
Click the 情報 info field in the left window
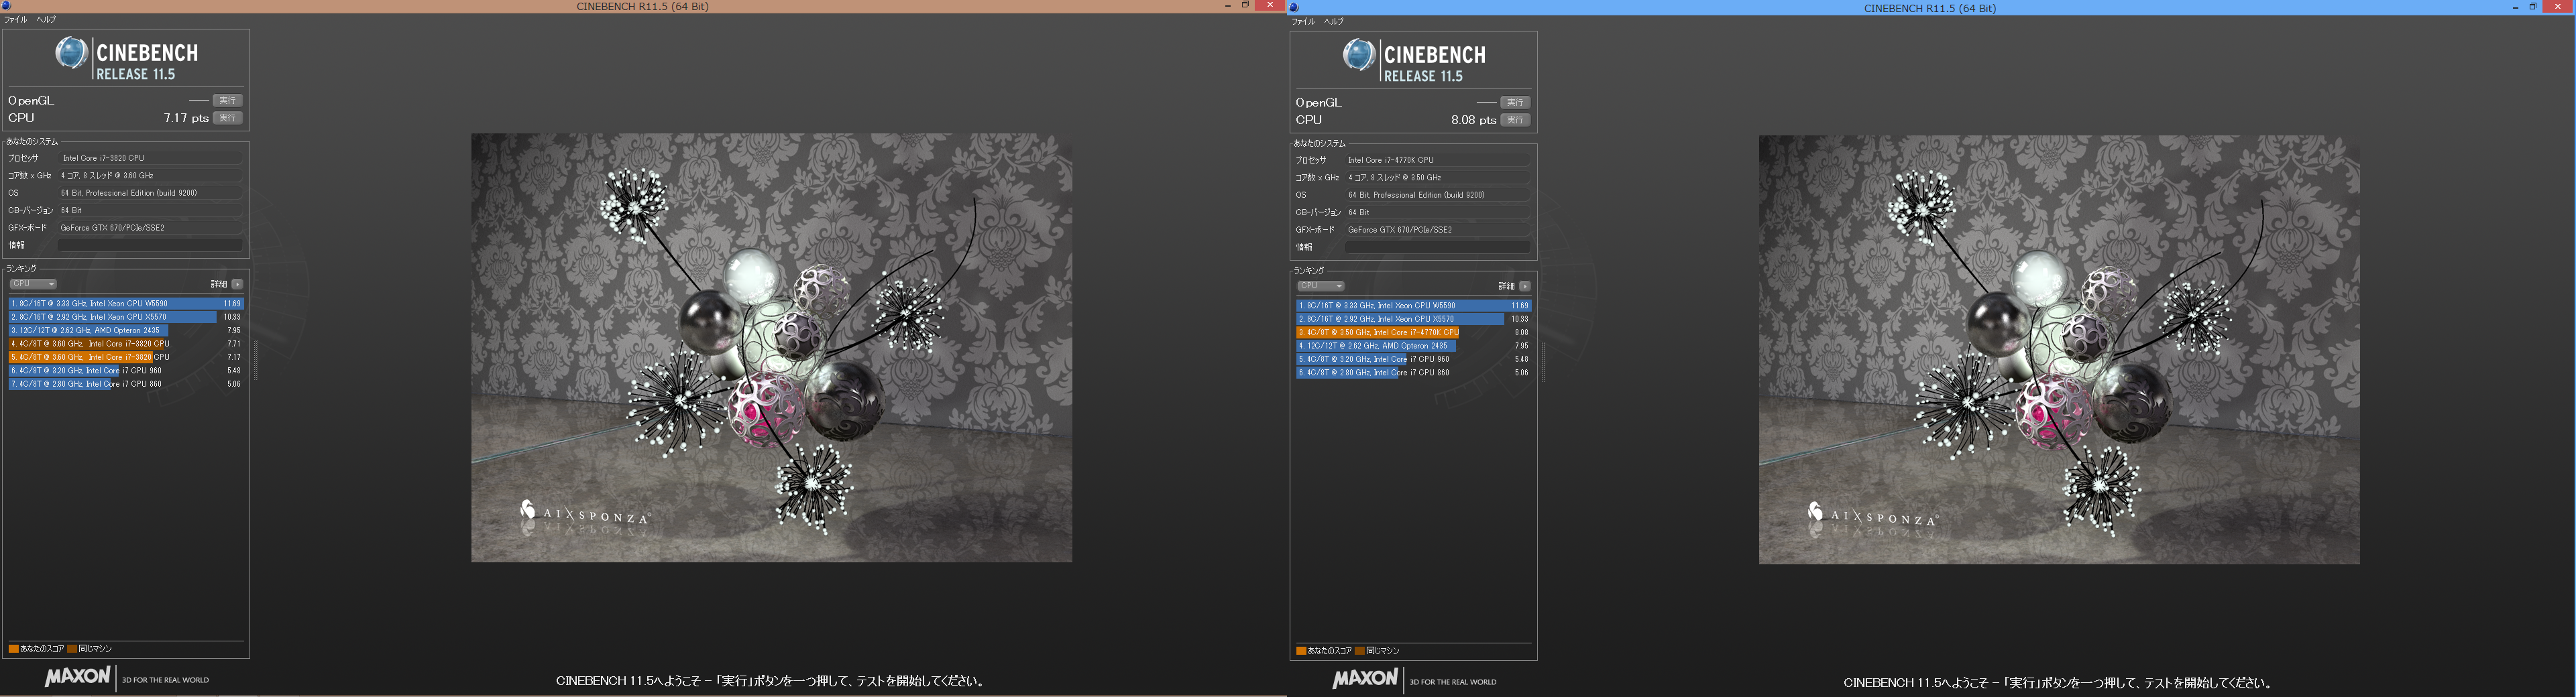pos(150,245)
